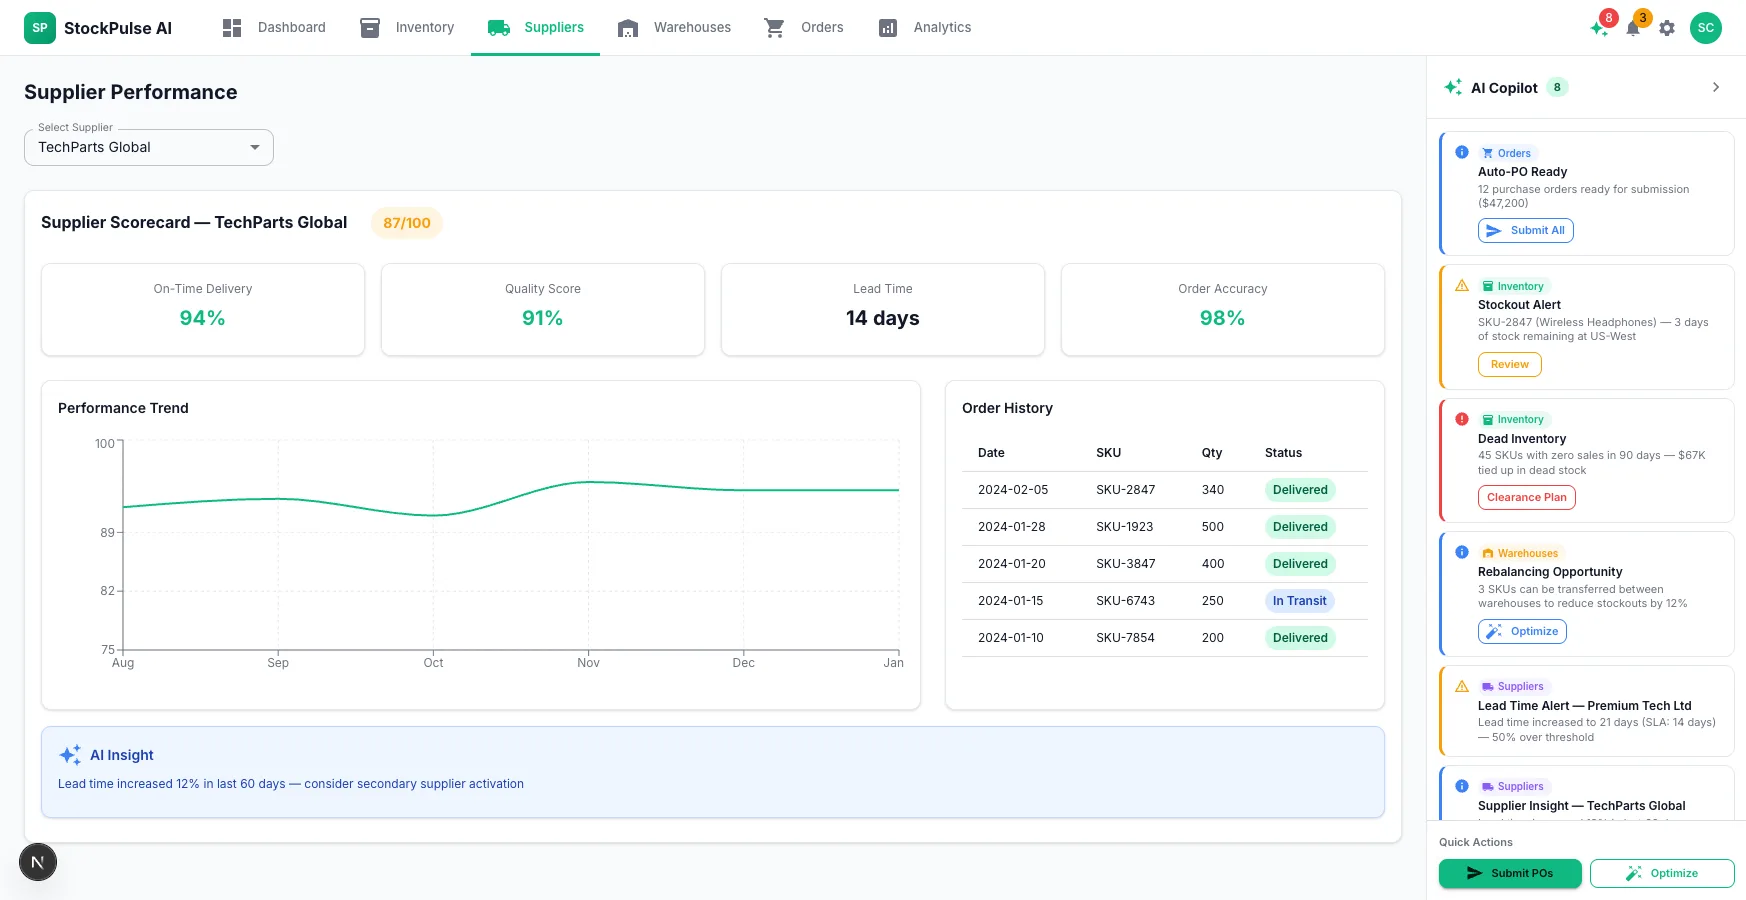Viewport: 1746px width, 900px height.
Task: Click the Auto-PO Ready info icon
Action: pos(1462,153)
